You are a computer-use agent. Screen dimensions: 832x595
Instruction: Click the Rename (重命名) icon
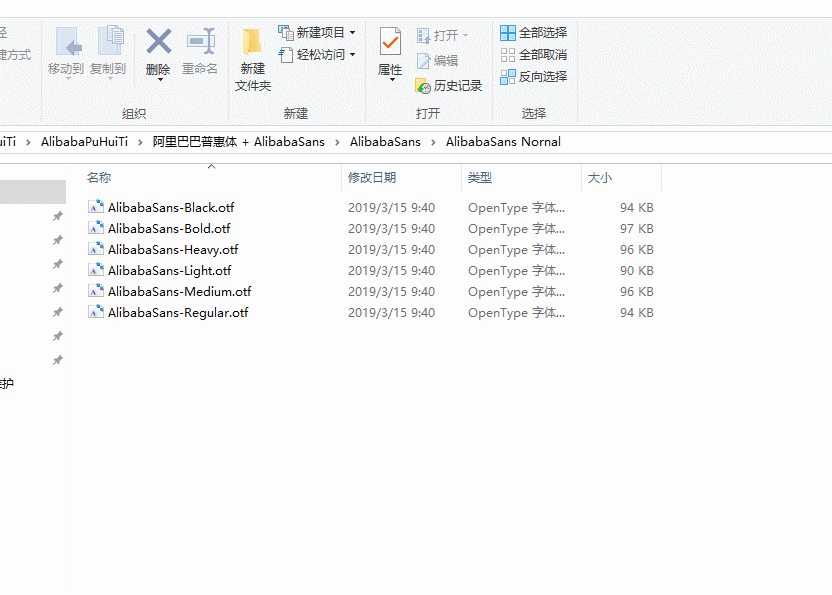(201, 41)
